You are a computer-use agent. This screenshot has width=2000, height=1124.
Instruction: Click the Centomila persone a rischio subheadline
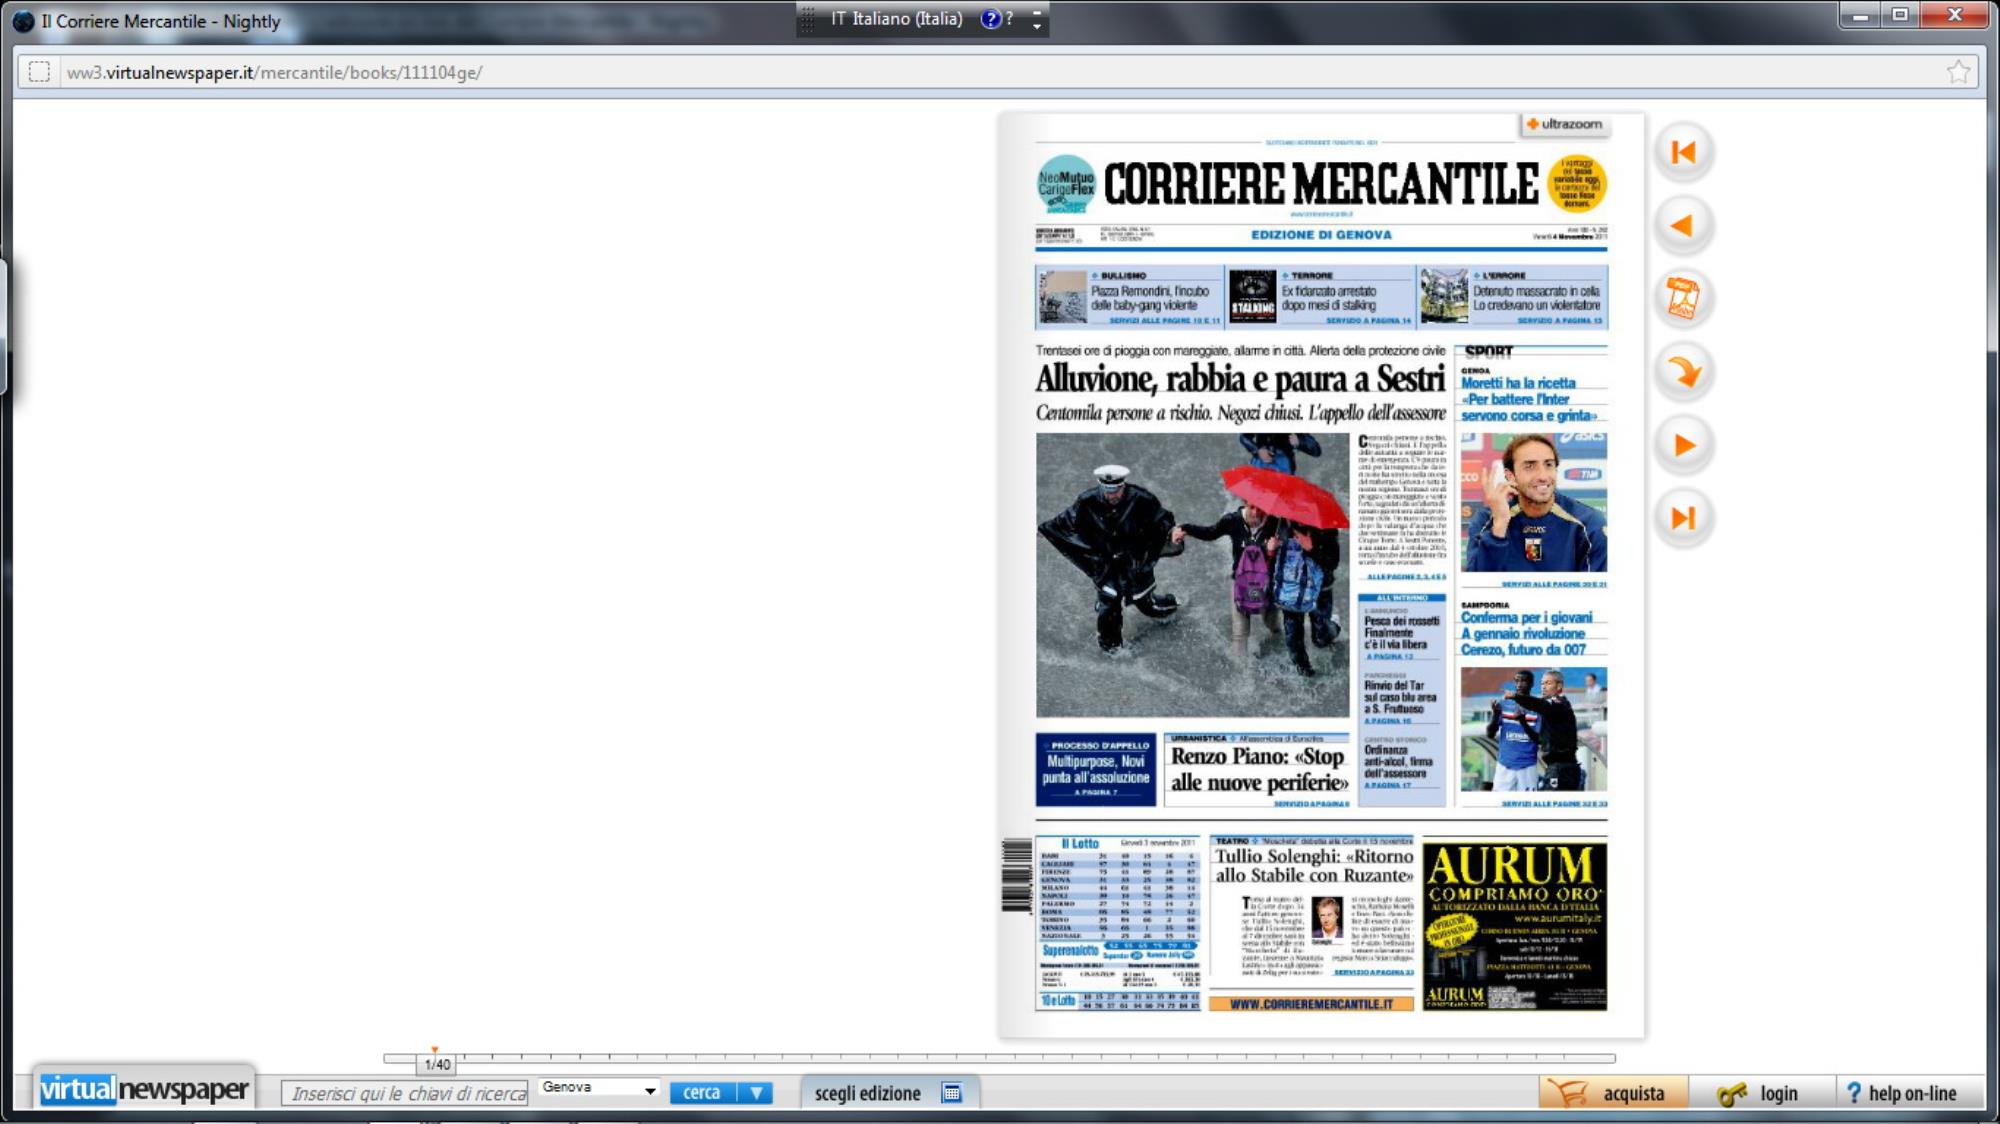1240,413
